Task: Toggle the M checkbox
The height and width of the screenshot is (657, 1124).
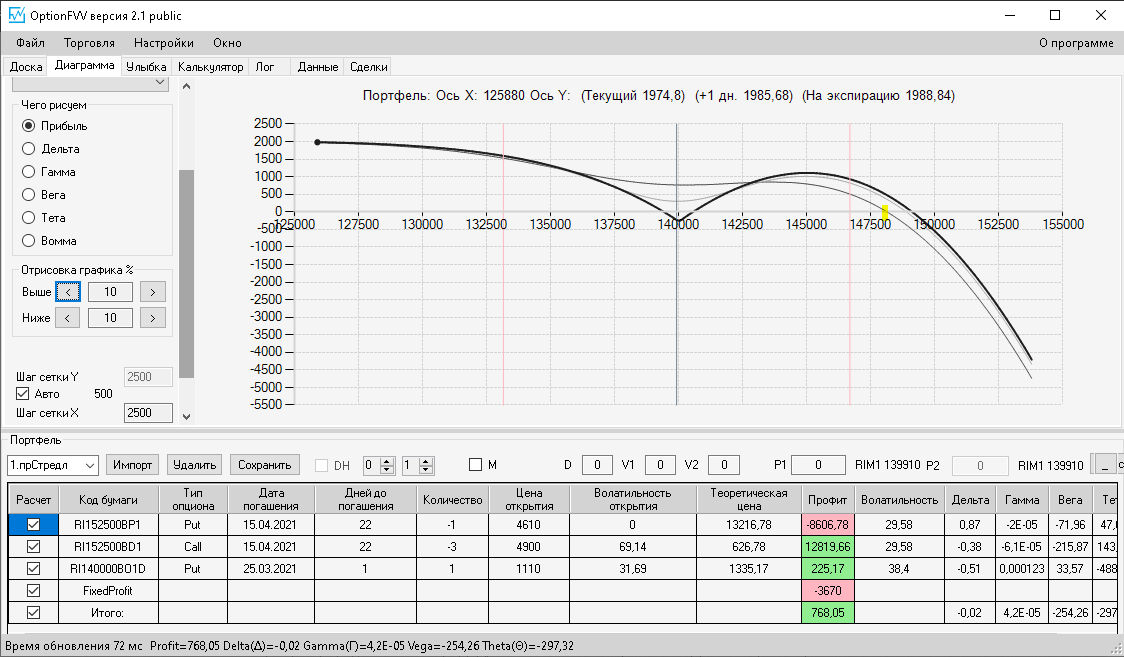Action: [475, 464]
